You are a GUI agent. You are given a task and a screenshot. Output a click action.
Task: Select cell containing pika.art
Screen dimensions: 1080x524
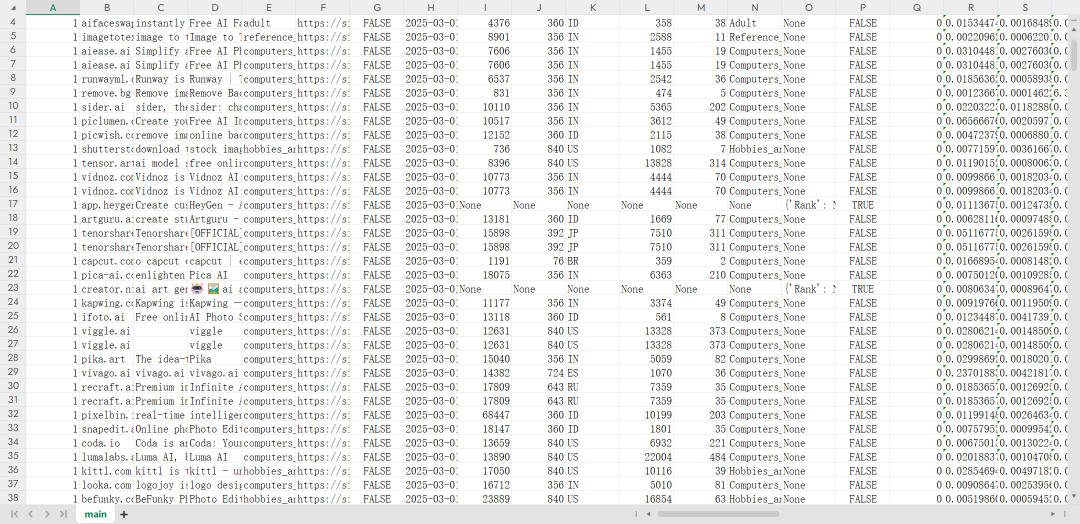107,359
